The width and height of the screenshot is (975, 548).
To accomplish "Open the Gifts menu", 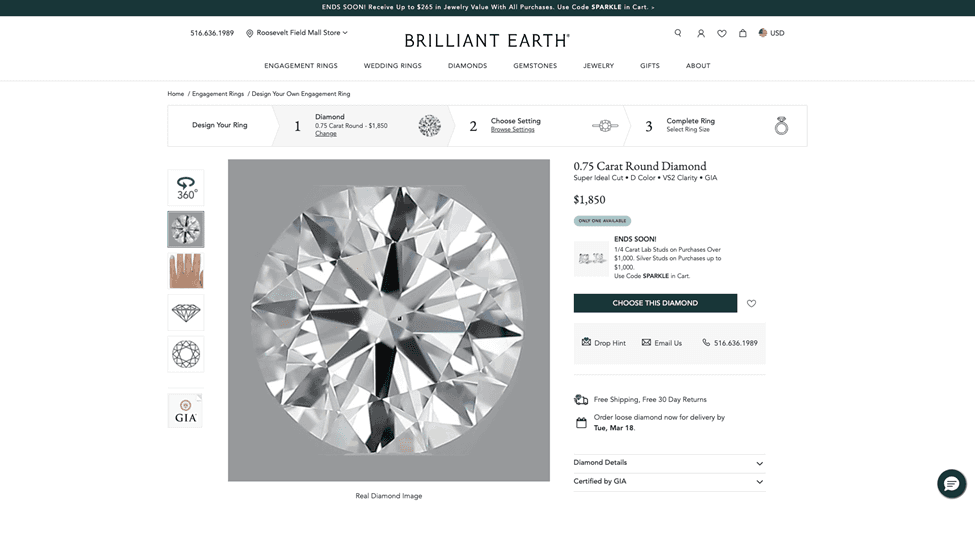I will pos(650,65).
